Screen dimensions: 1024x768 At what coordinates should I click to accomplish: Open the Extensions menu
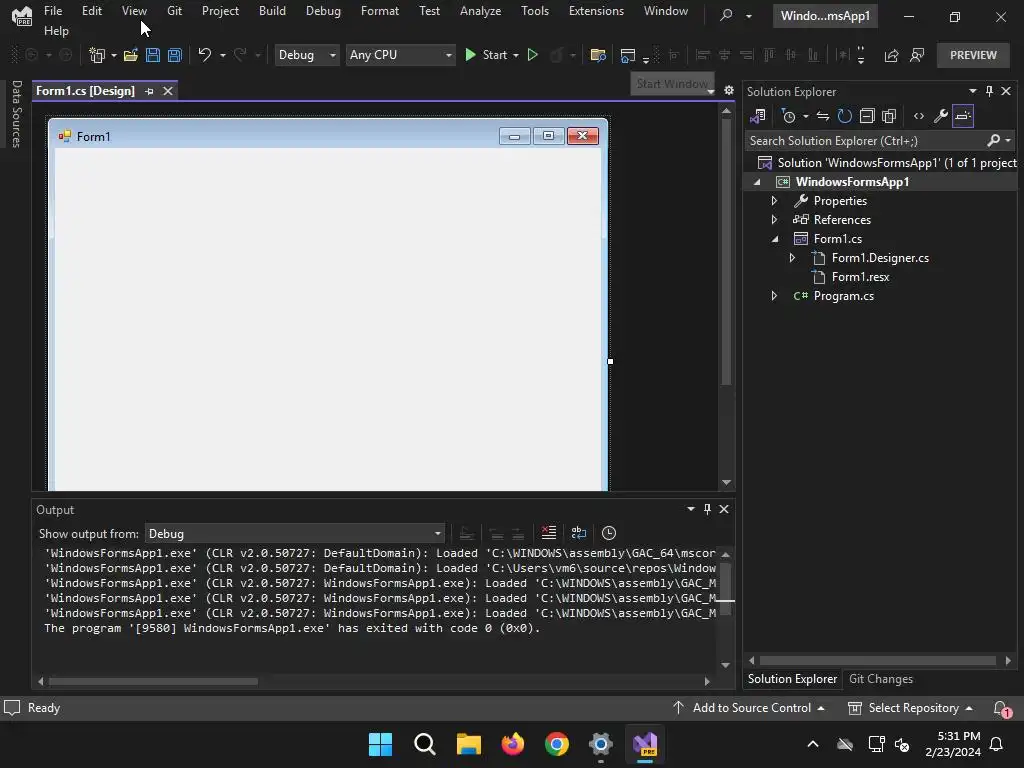[596, 10]
